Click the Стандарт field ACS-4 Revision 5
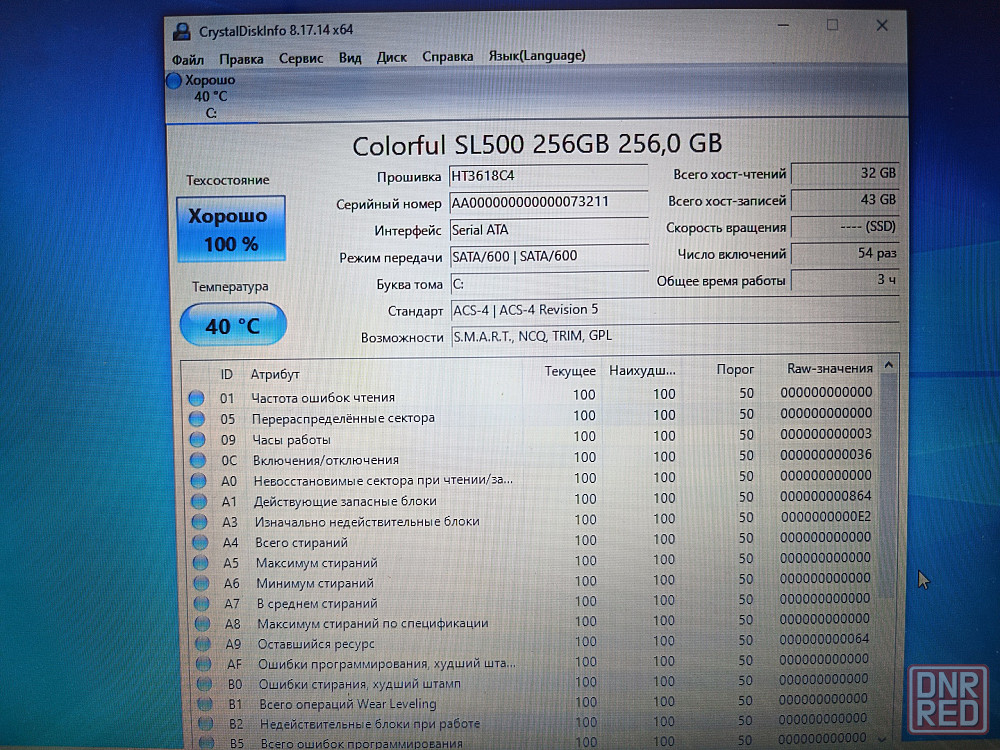The height and width of the screenshot is (750, 1000). tap(675, 310)
